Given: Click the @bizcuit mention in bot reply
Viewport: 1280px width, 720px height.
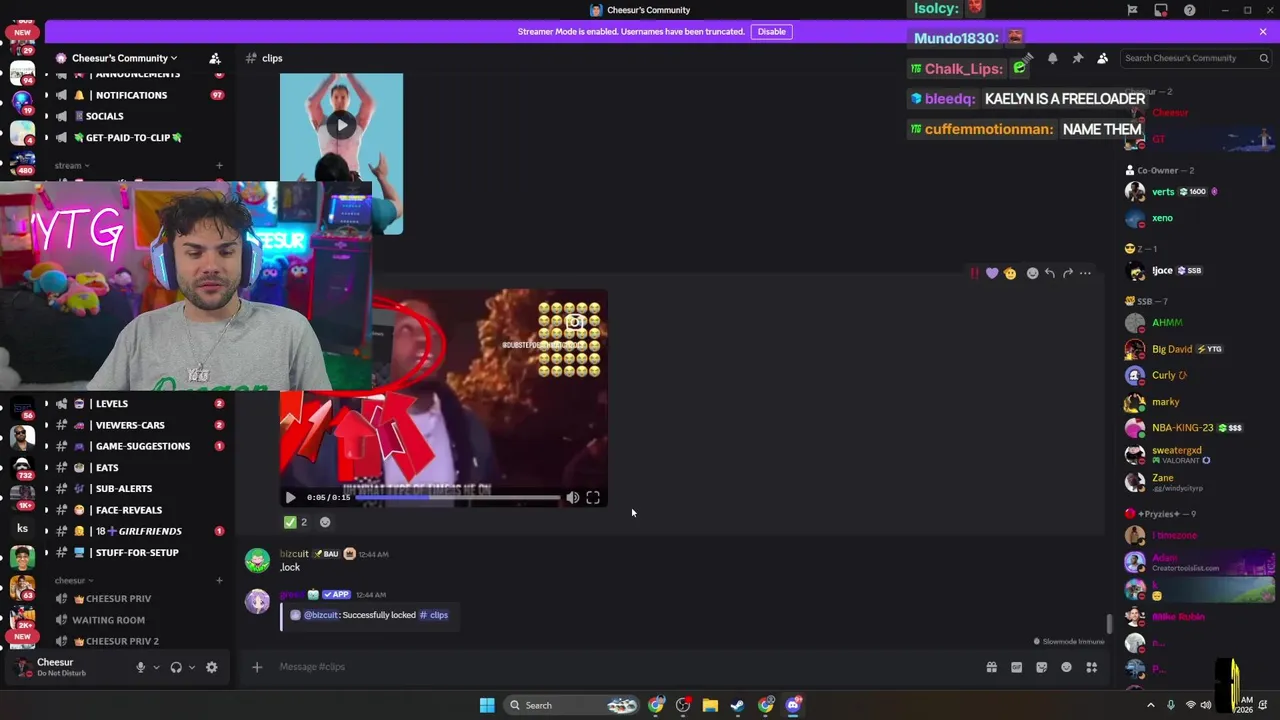Looking at the screenshot, I should (x=321, y=615).
